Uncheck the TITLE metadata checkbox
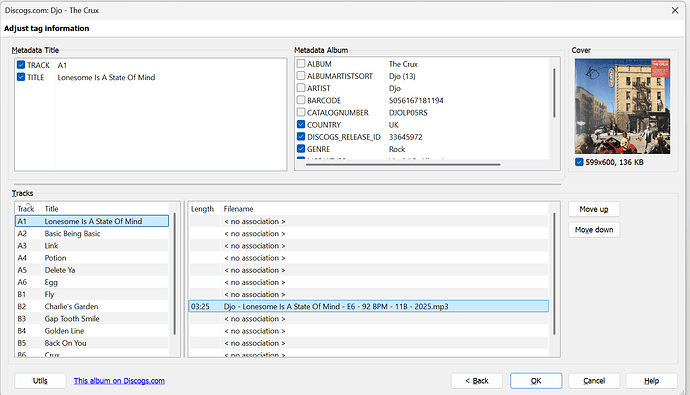The height and width of the screenshot is (395, 690). [21, 77]
